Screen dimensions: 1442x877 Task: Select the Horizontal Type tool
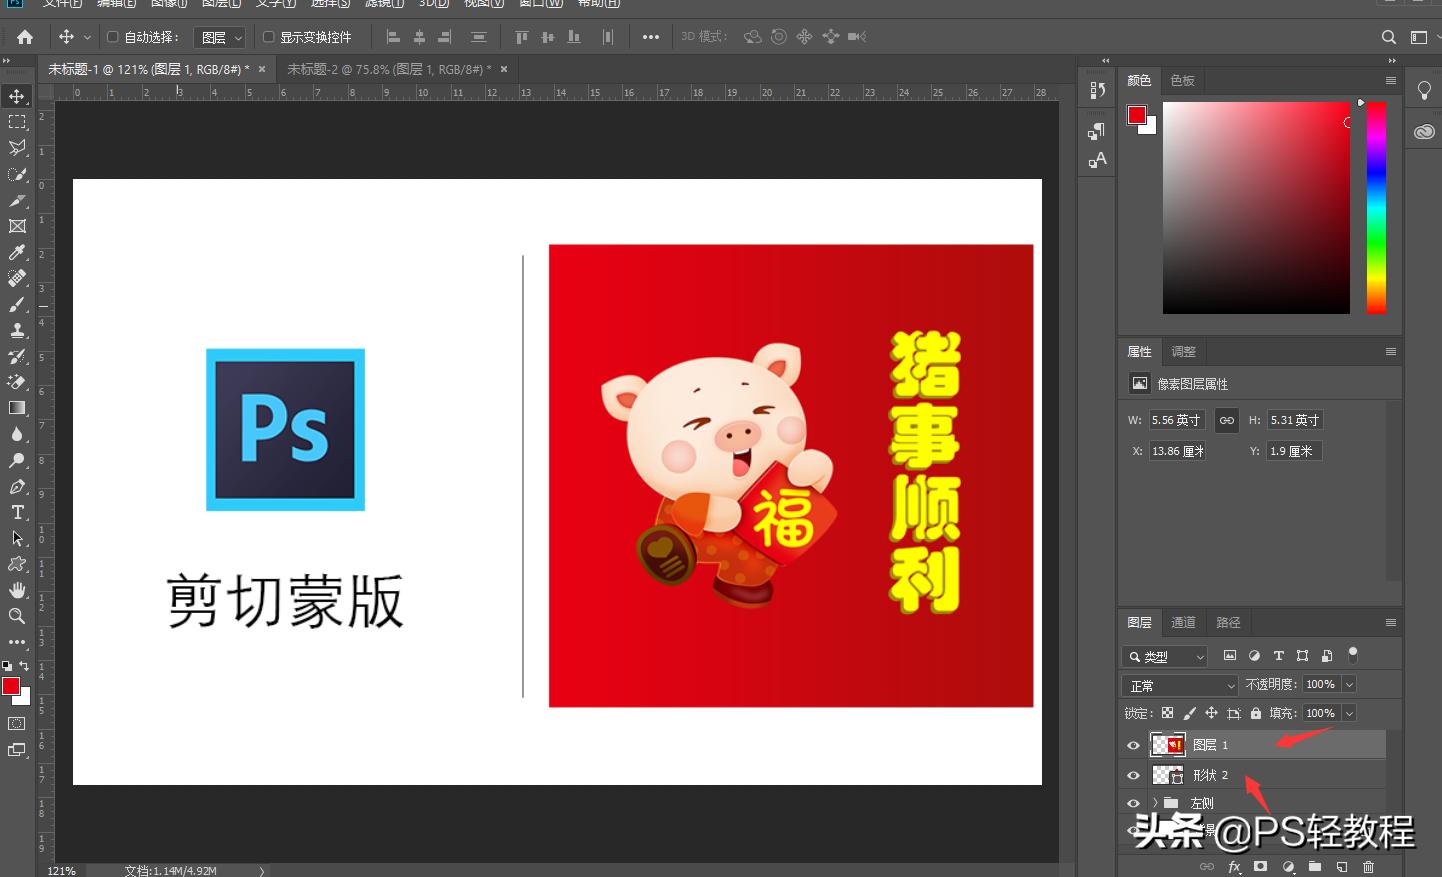point(16,512)
